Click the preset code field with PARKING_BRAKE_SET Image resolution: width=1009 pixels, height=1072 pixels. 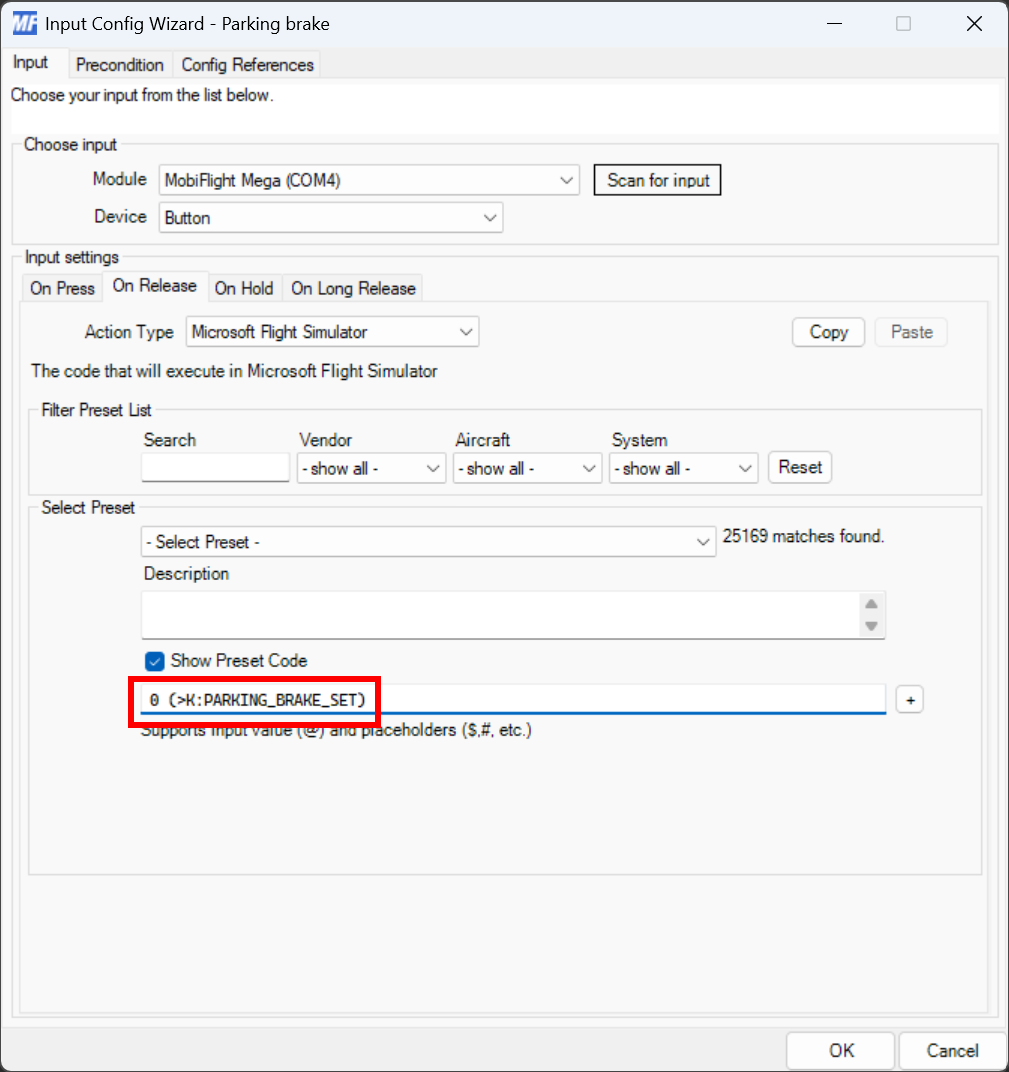point(513,699)
